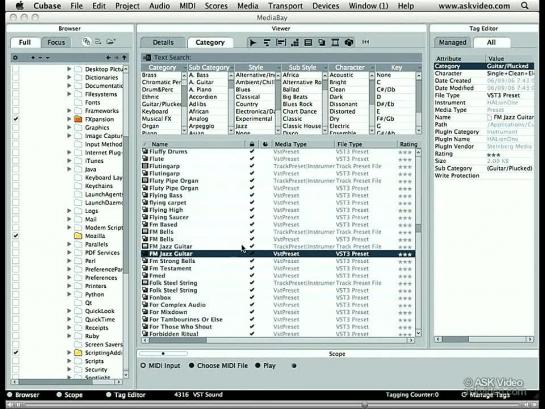
Task: Click the icon left of Text Search label
Action: 147,57
